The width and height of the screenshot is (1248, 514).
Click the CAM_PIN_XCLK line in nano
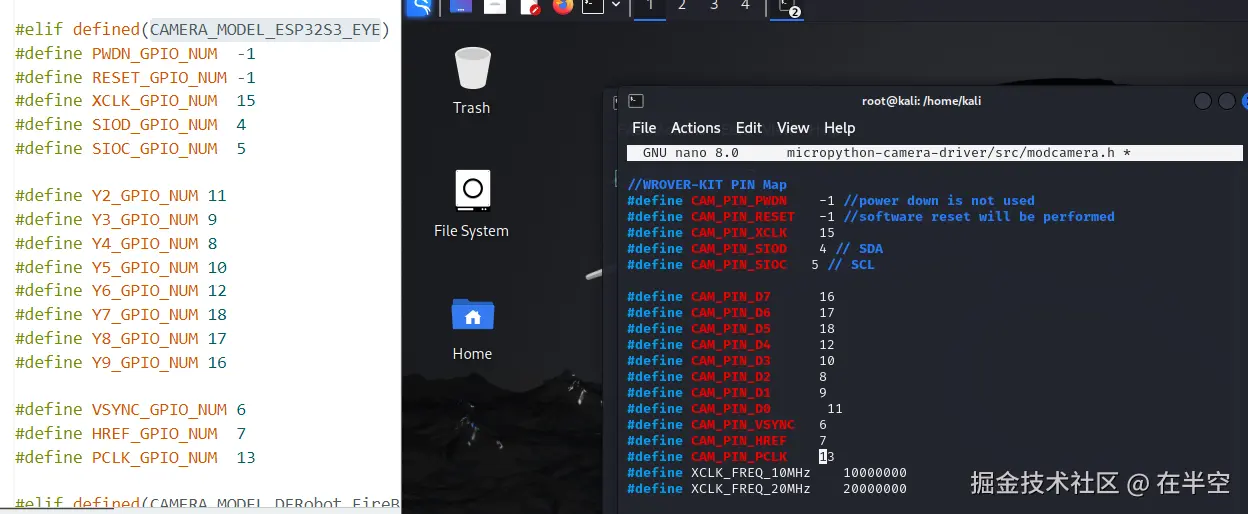tap(731, 233)
